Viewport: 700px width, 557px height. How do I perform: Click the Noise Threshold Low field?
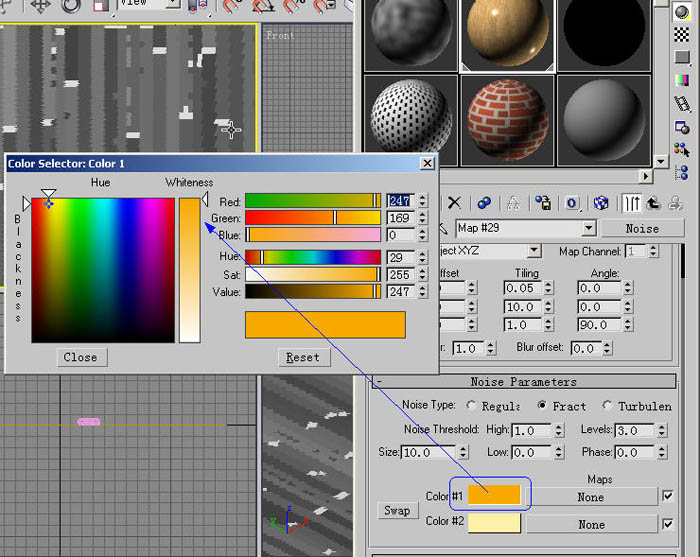[x=531, y=452]
